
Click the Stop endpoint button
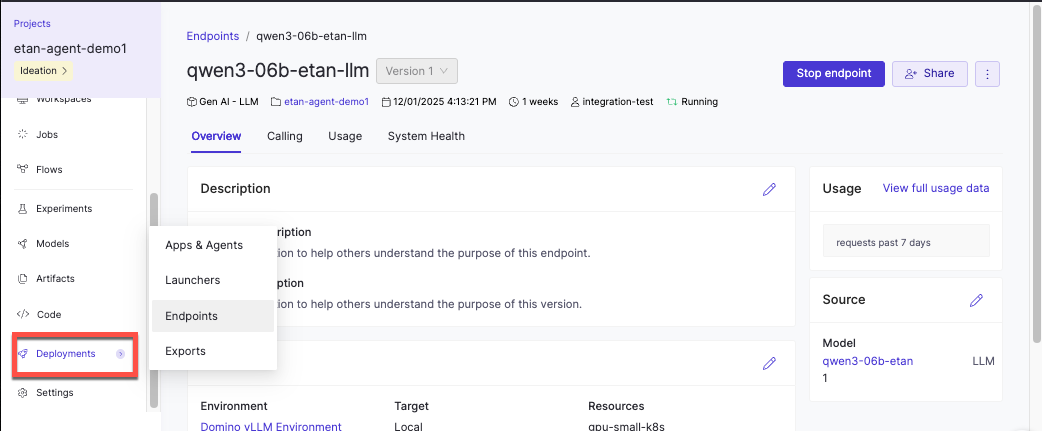pyautogui.click(x=833, y=74)
